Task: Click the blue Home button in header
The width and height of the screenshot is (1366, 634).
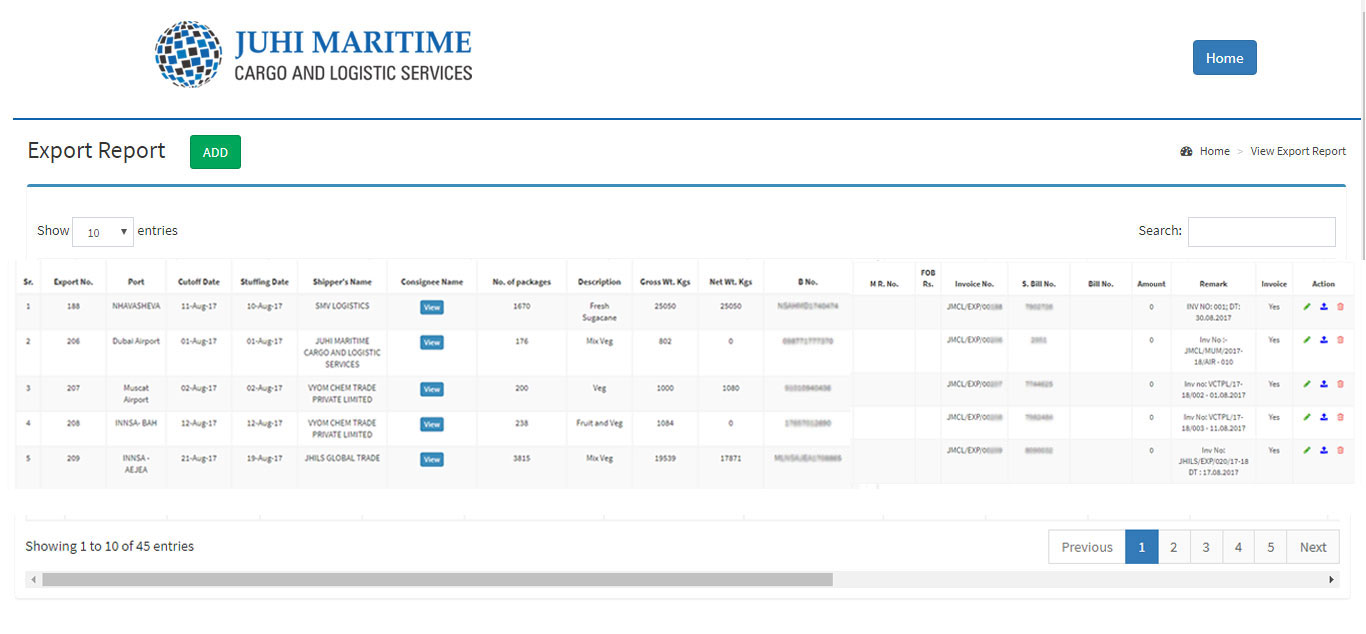Action: (1224, 58)
